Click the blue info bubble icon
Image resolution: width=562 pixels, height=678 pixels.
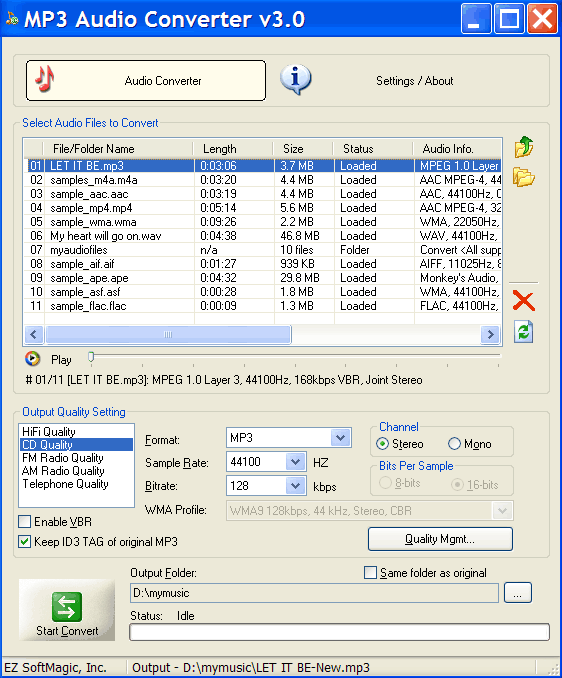click(296, 80)
